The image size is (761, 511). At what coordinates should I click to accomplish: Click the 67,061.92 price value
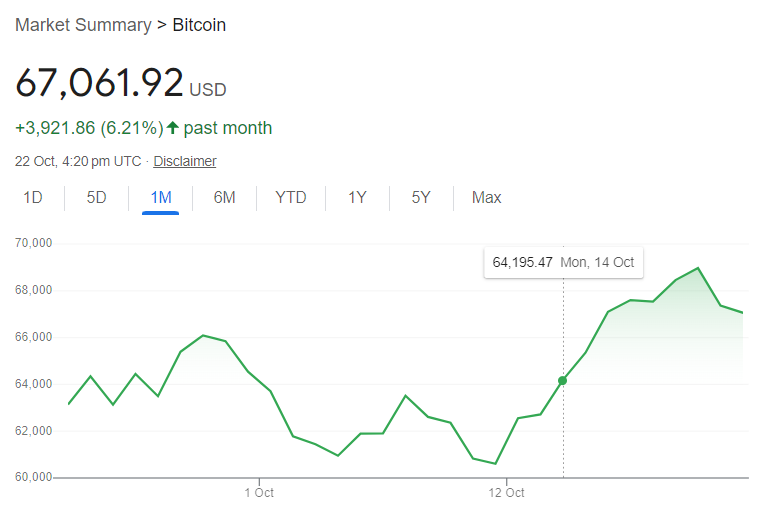[99, 83]
